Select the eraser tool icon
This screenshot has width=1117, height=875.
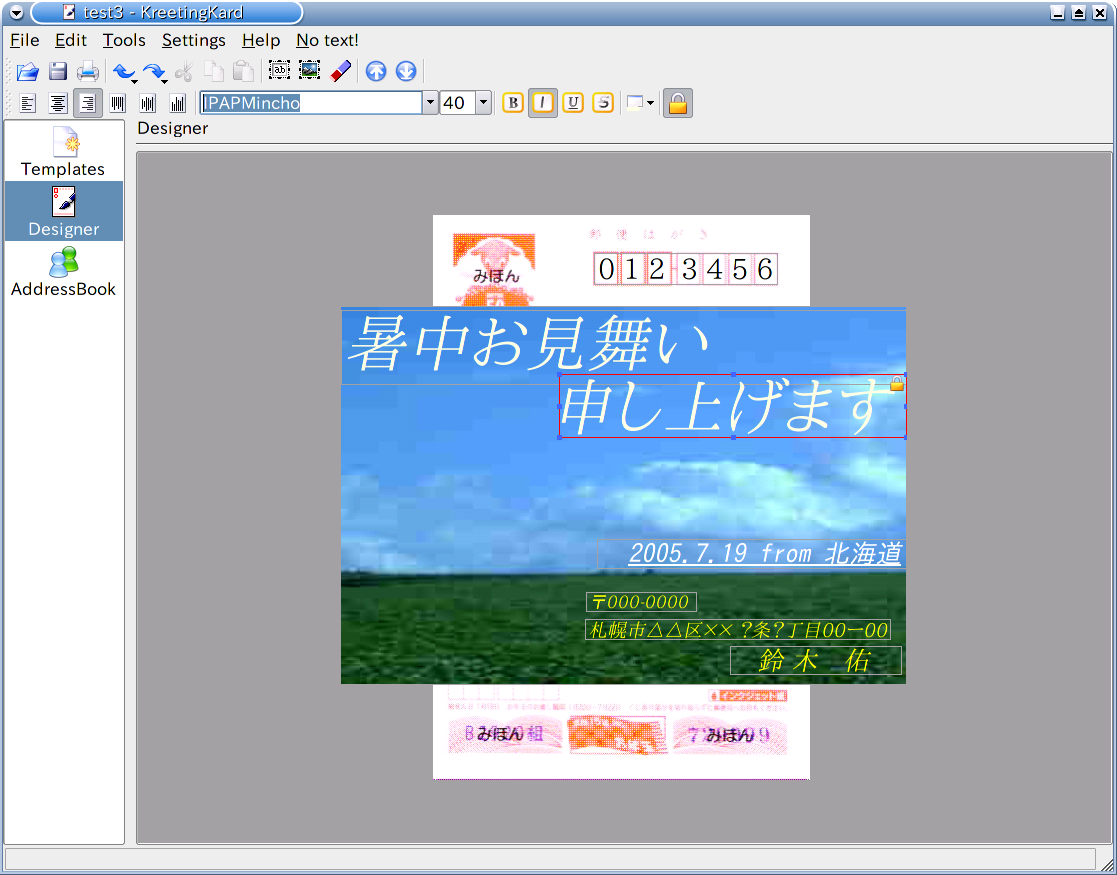(x=340, y=71)
